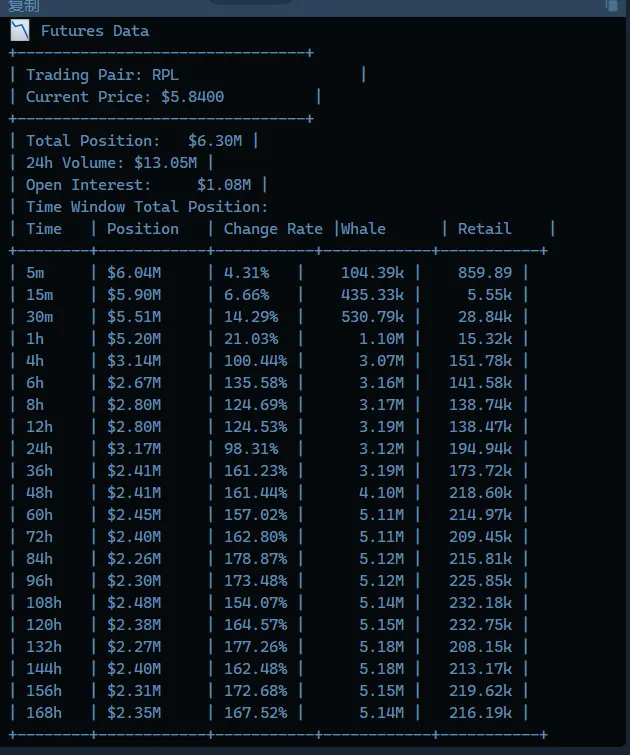Select position $5.90M in the 15m row
Screen dimensions: 630x755
pos(134,295)
